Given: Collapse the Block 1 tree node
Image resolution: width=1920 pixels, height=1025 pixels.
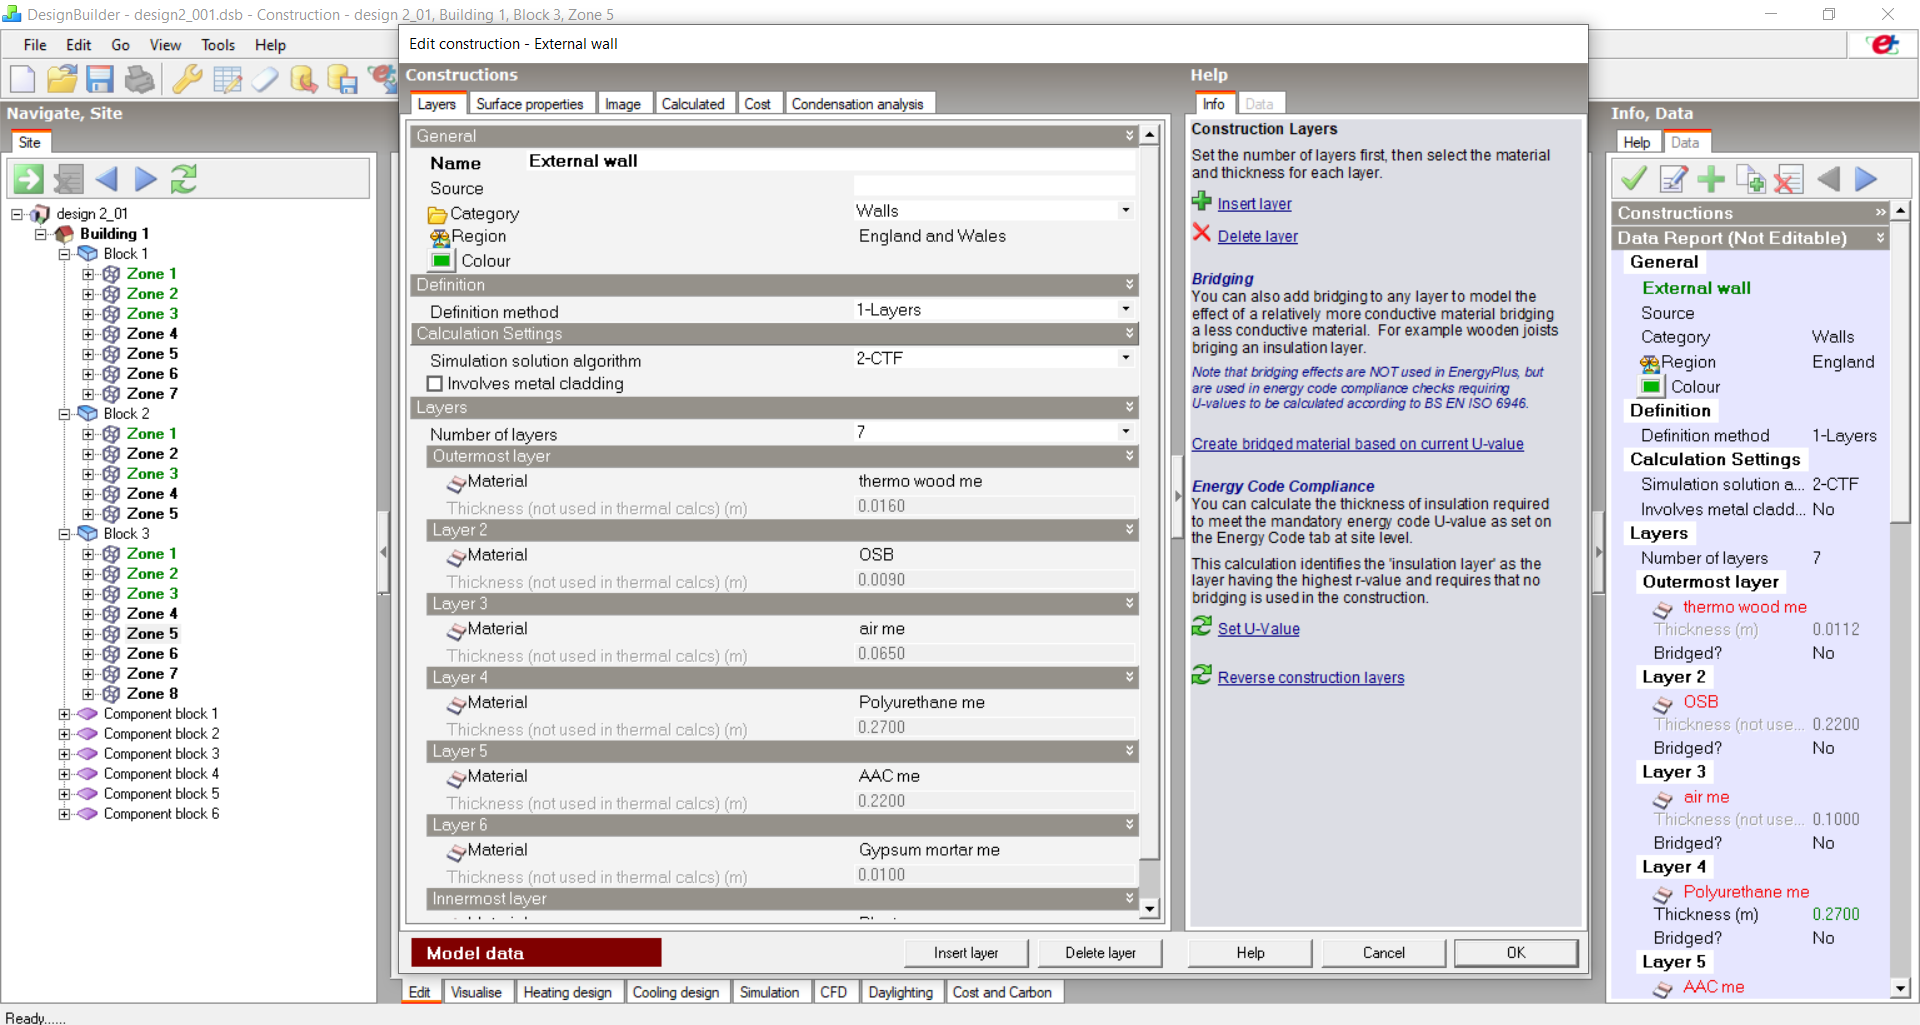Looking at the screenshot, I should [64, 254].
